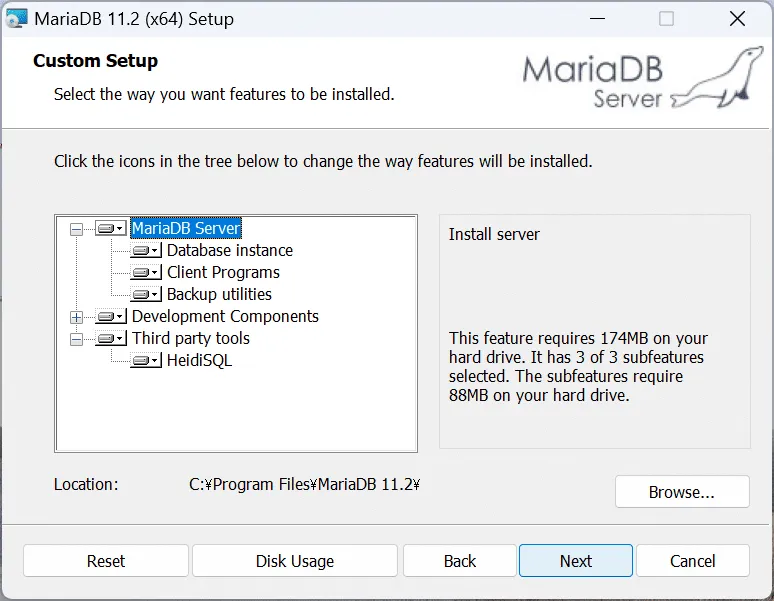Viewport: 774px width, 601px height.
Task: Click the 'Install server' description text
Action: pyautogui.click(x=494, y=234)
